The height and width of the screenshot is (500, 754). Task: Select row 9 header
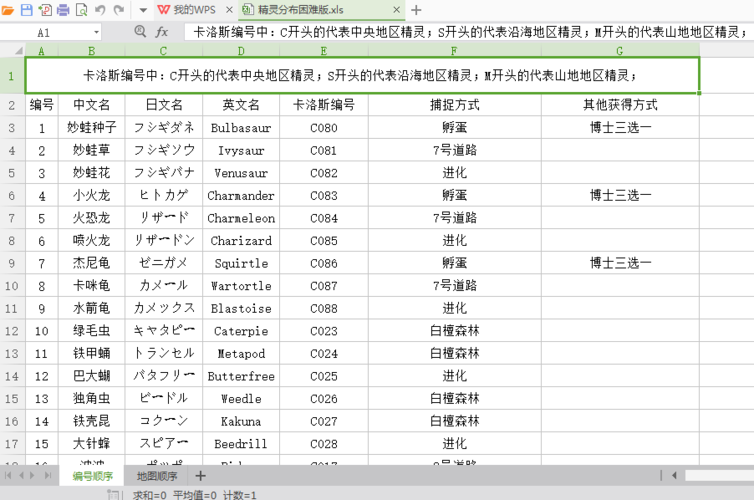click(x=12, y=263)
